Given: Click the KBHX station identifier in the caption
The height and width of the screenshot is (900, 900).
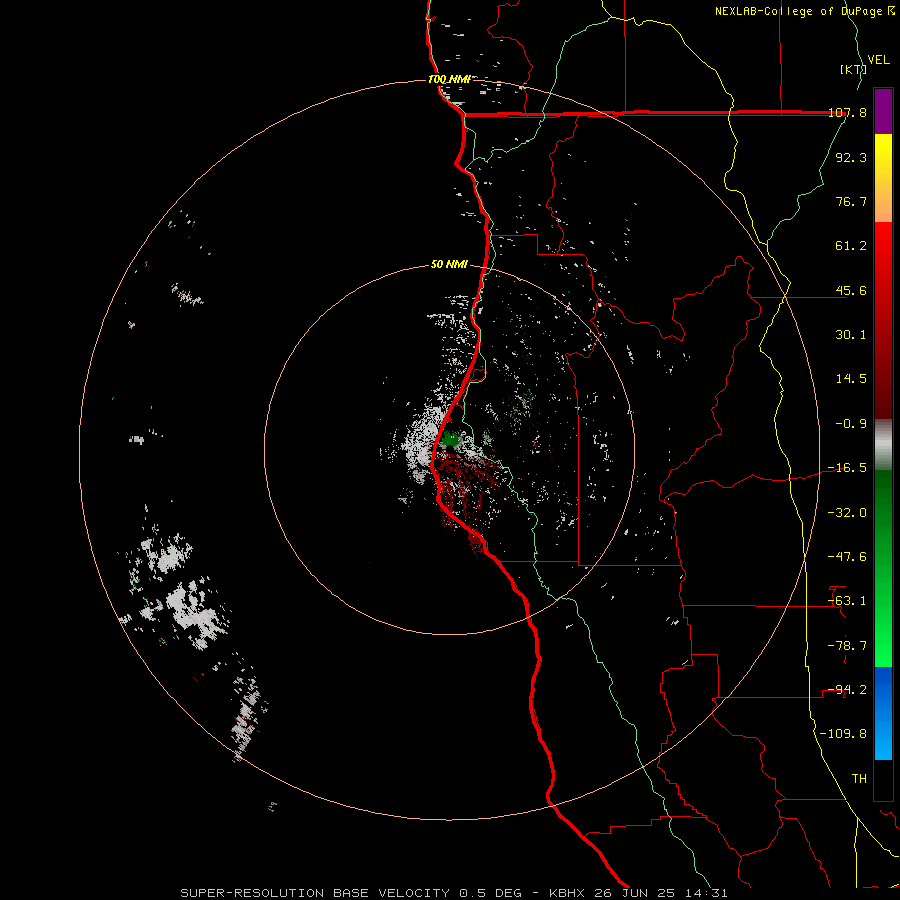Looking at the screenshot, I should [x=567, y=893].
